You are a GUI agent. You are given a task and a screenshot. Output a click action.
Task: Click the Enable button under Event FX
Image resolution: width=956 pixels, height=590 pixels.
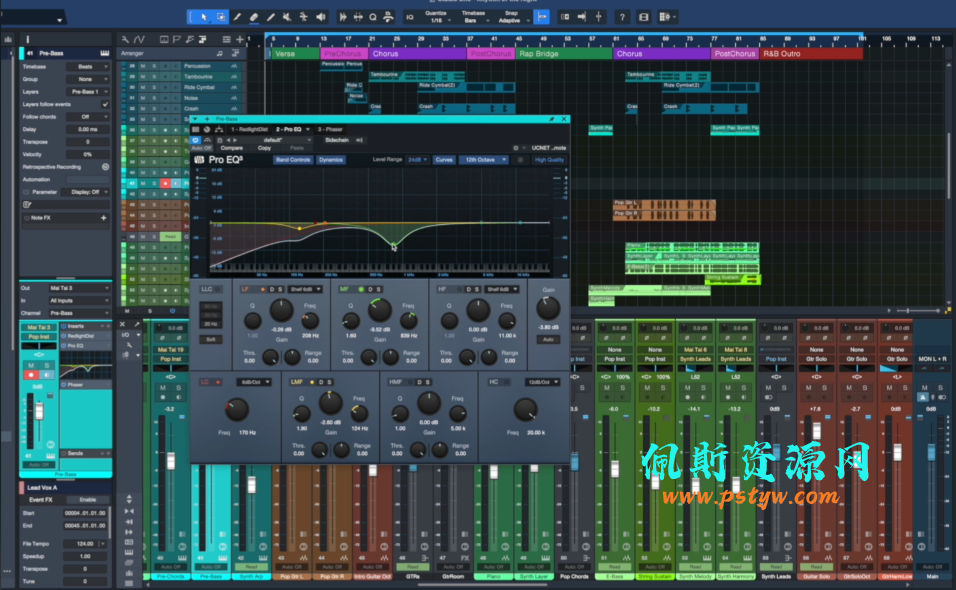pyautogui.click(x=88, y=500)
